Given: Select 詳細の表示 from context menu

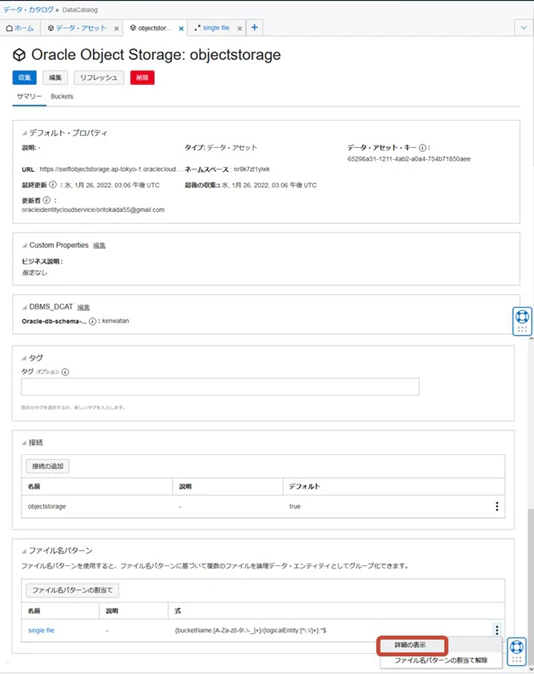Looking at the screenshot, I should 412,645.
